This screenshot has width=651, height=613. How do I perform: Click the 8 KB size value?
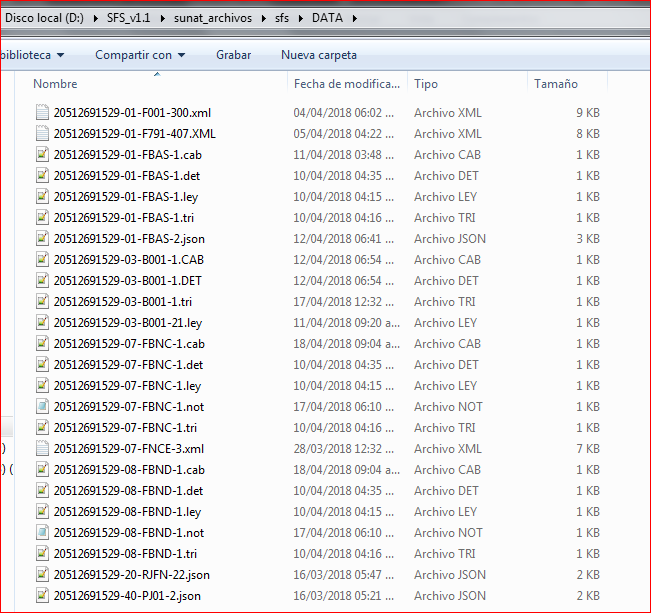click(x=588, y=134)
